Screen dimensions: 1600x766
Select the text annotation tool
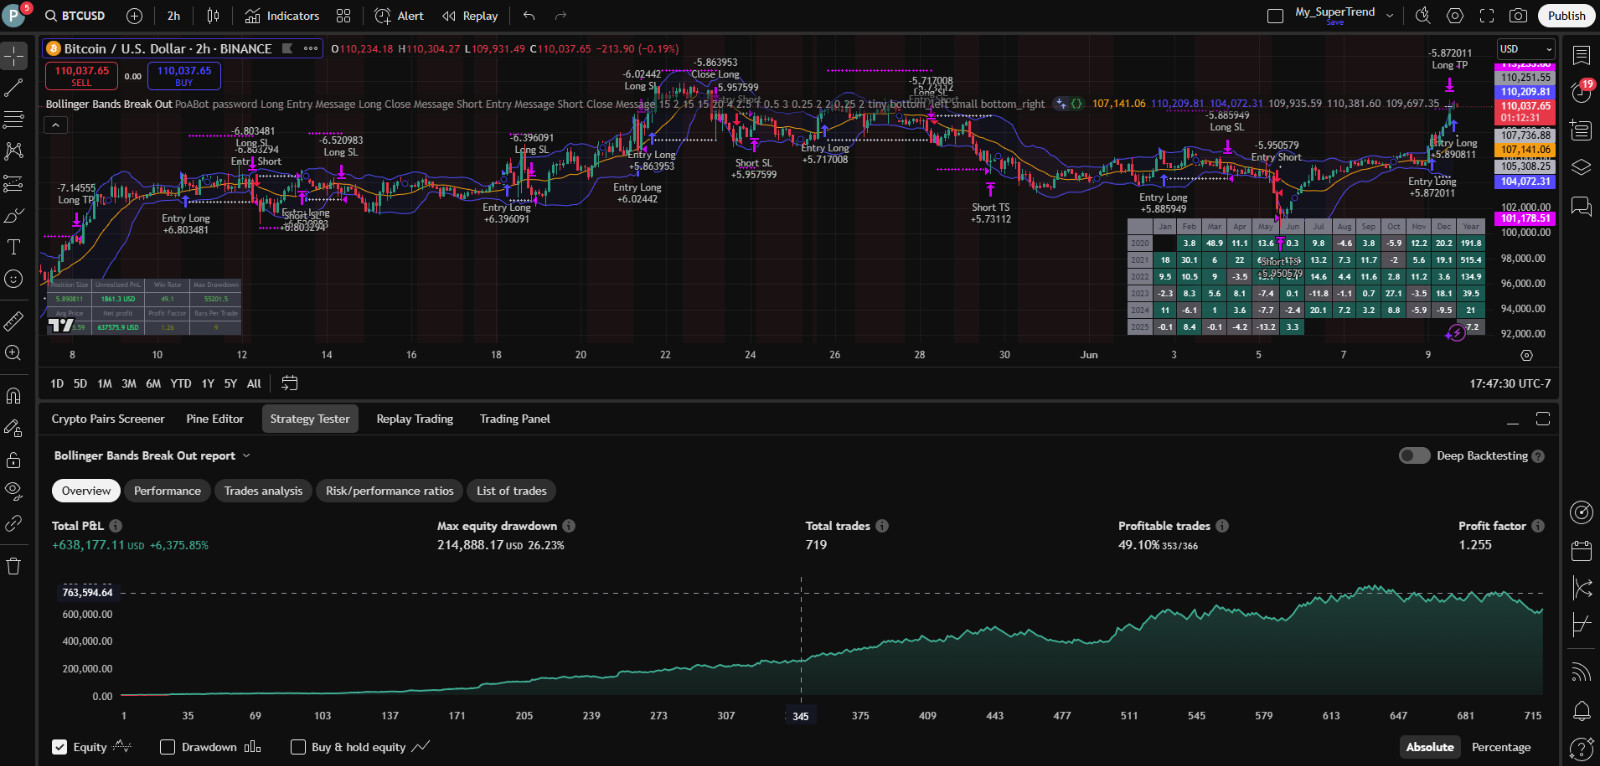coord(14,247)
